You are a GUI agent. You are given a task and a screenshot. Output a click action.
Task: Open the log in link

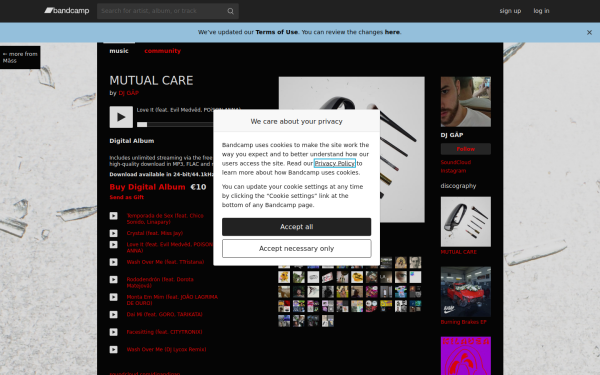541,11
